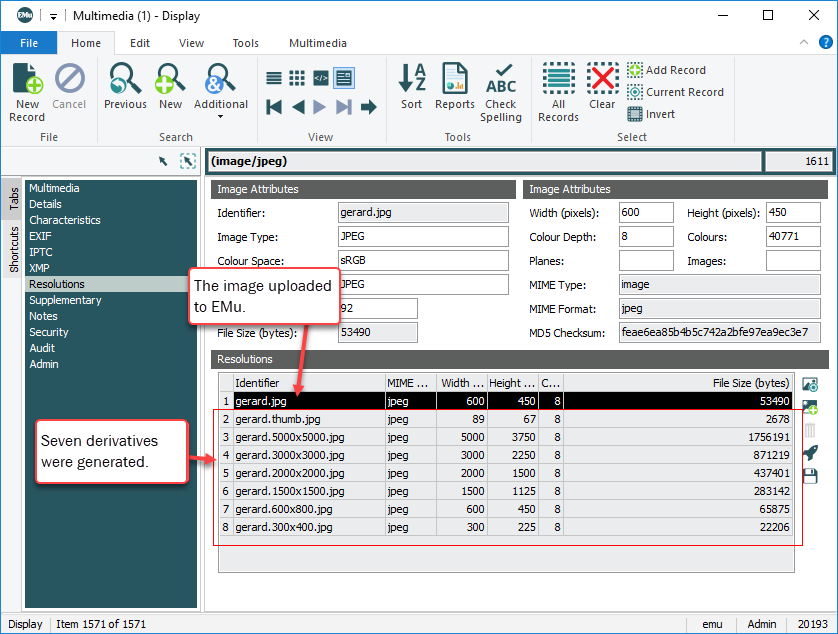
Task: Save resolution using the floppy disk icon
Action: click(x=811, y=476)
